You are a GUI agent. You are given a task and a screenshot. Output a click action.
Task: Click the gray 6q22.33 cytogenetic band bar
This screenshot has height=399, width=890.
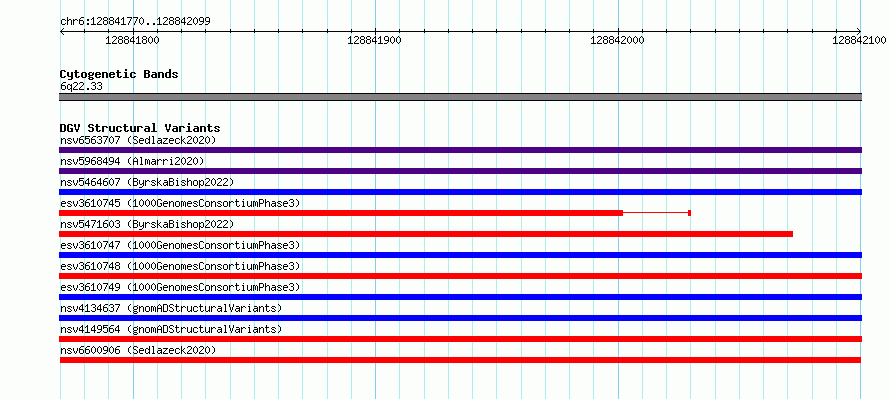(x=460, y=97)
